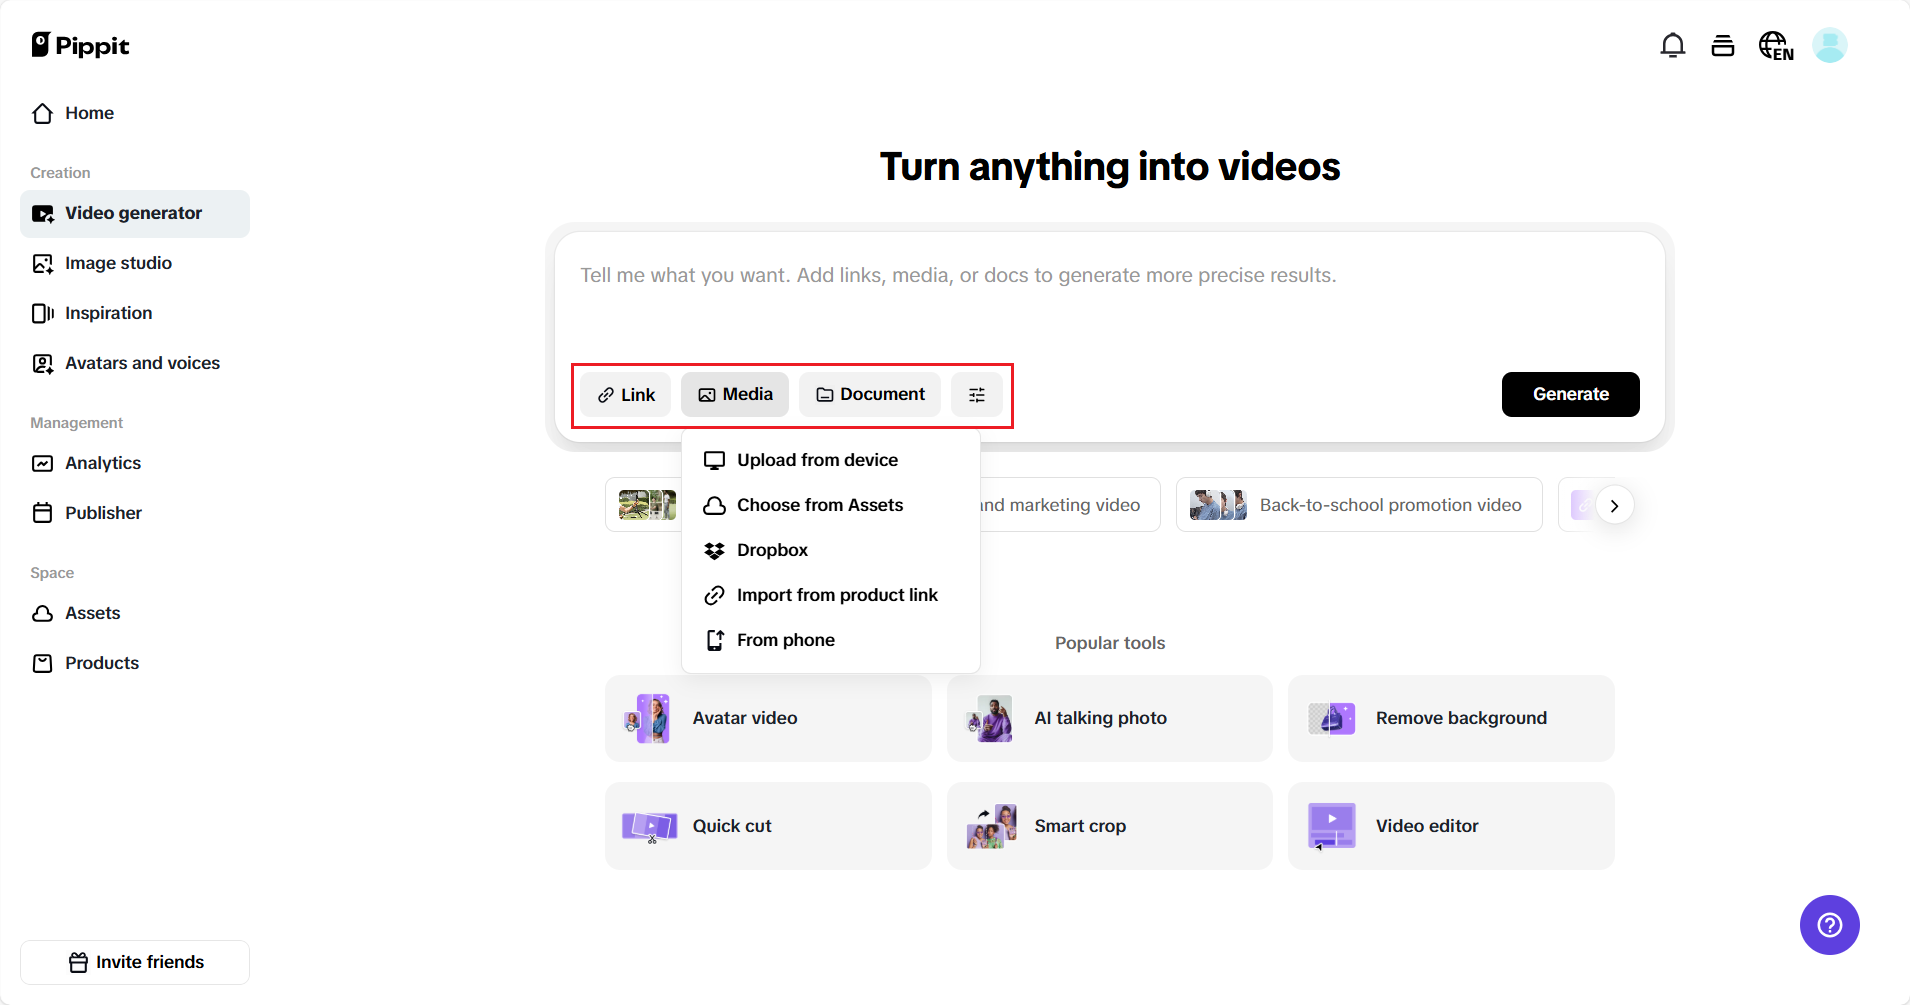Open the generation settings sliders dropdown
This screenshot has width=1910, height=1005.
[x=977, y=394]
